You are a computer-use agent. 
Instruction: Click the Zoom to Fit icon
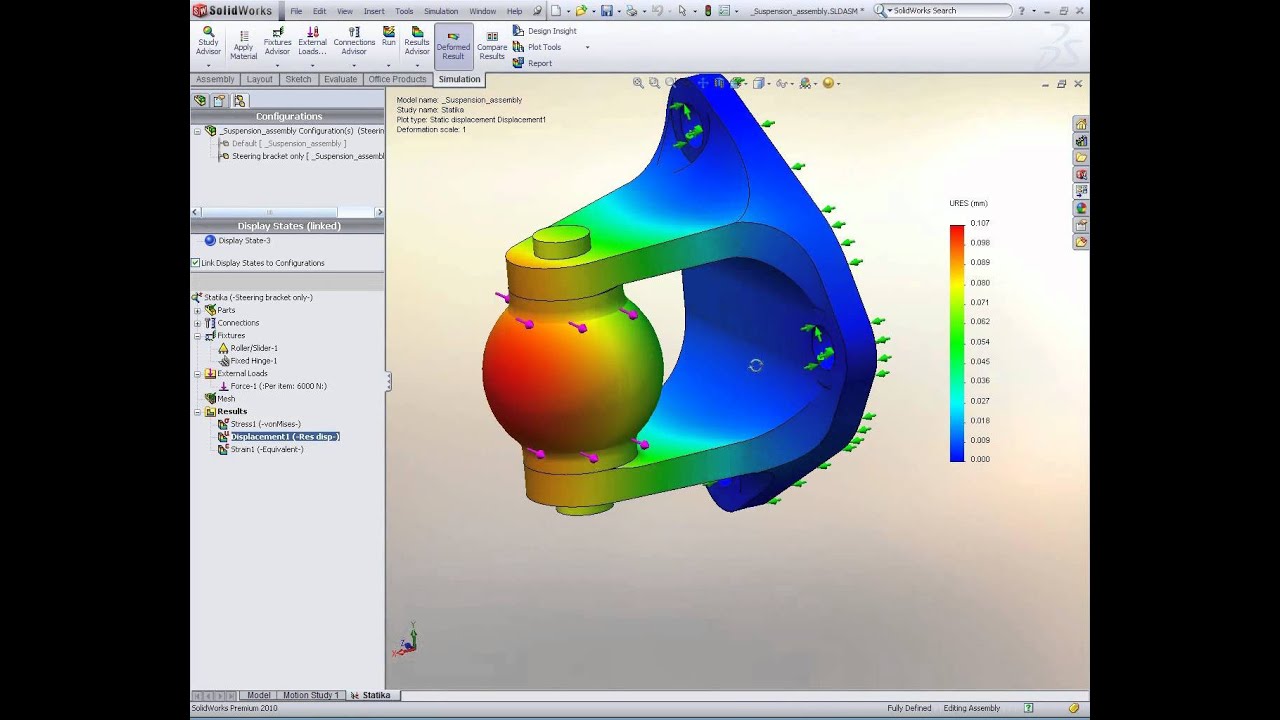(638, 83)
